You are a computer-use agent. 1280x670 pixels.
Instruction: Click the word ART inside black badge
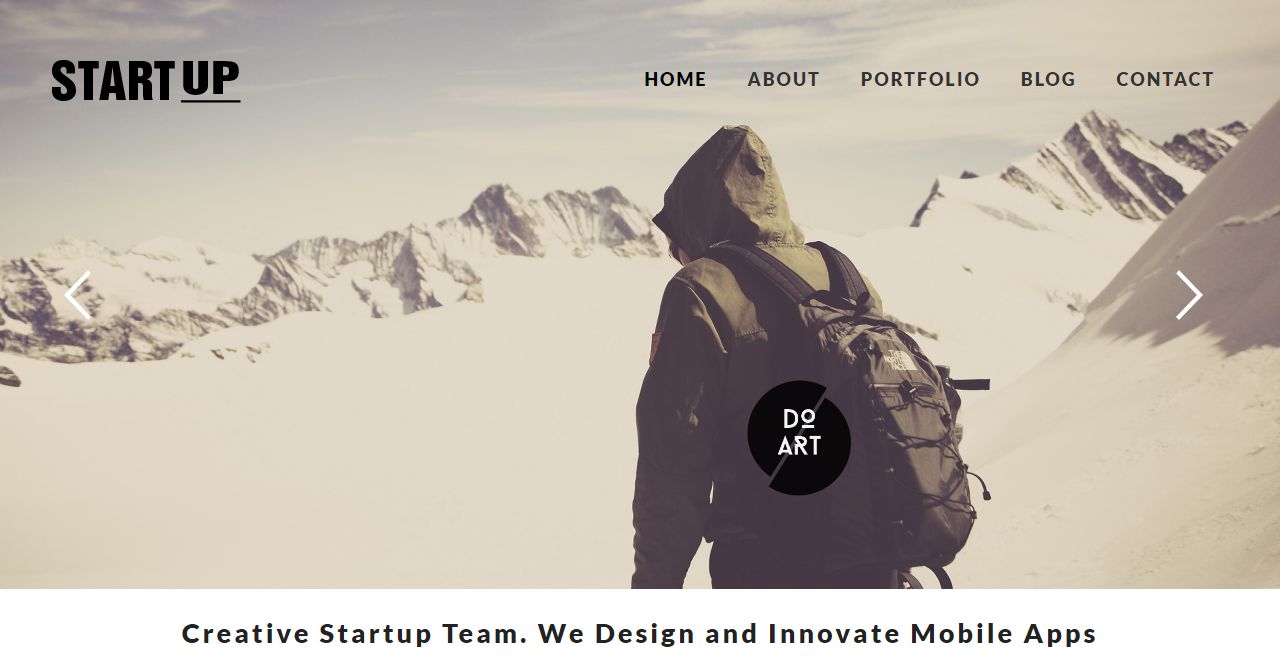(x=799, y=447)
